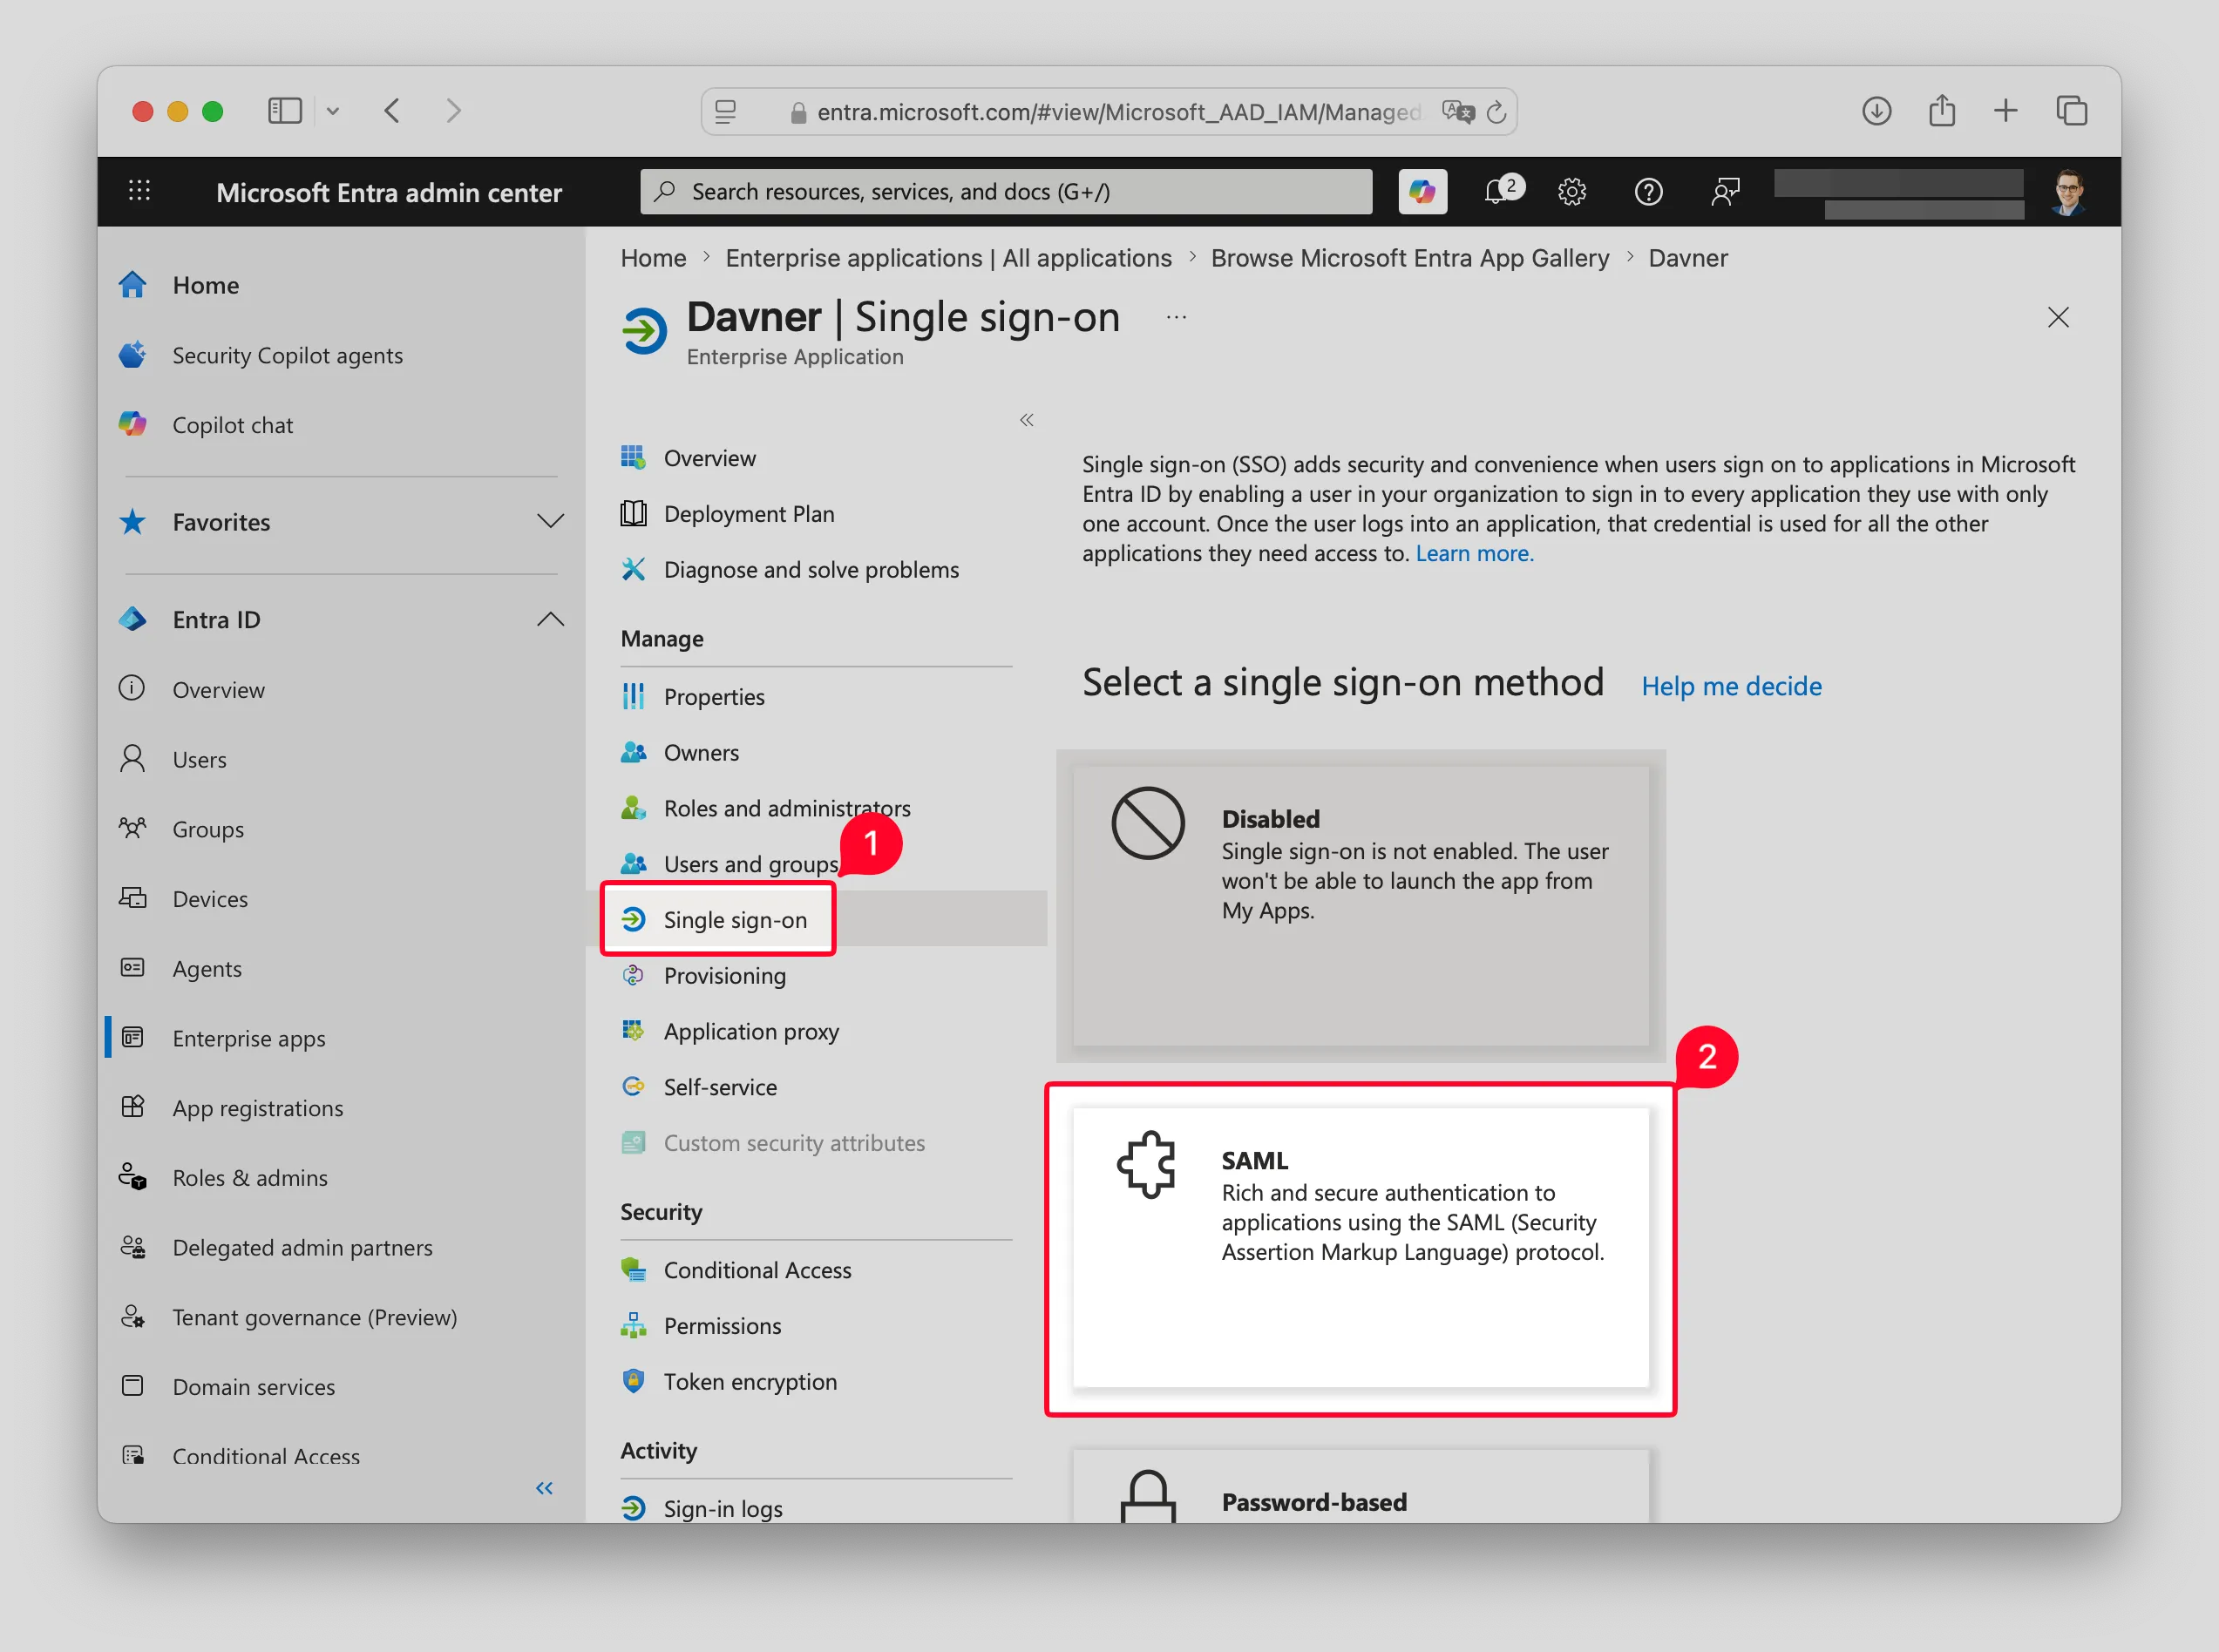
Task: Click the Safari sidebar toggle icon
Action: click(285, 110)
